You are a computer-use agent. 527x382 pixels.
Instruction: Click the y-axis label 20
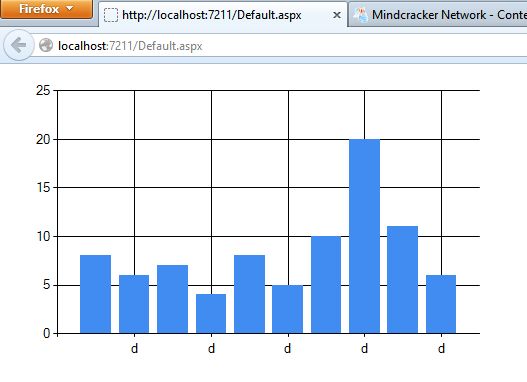tap(43, 139)
